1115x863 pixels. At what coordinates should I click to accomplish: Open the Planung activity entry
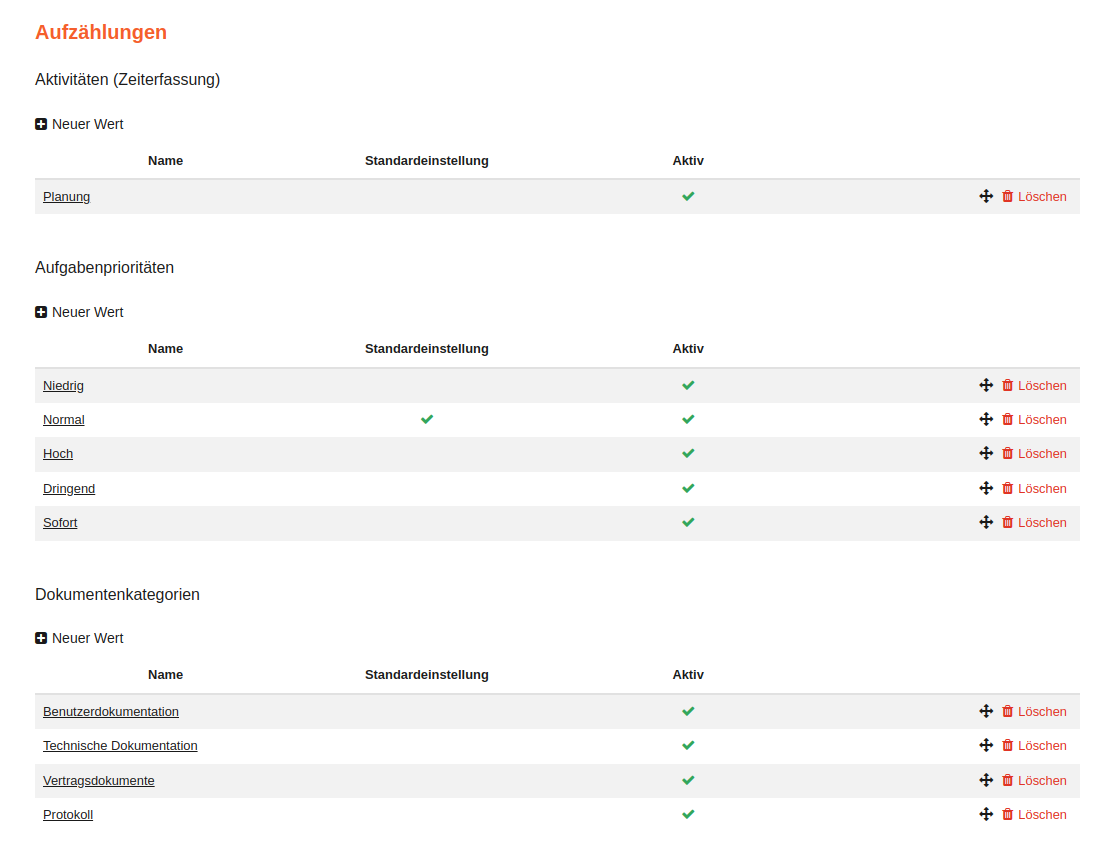pos(66,197)
